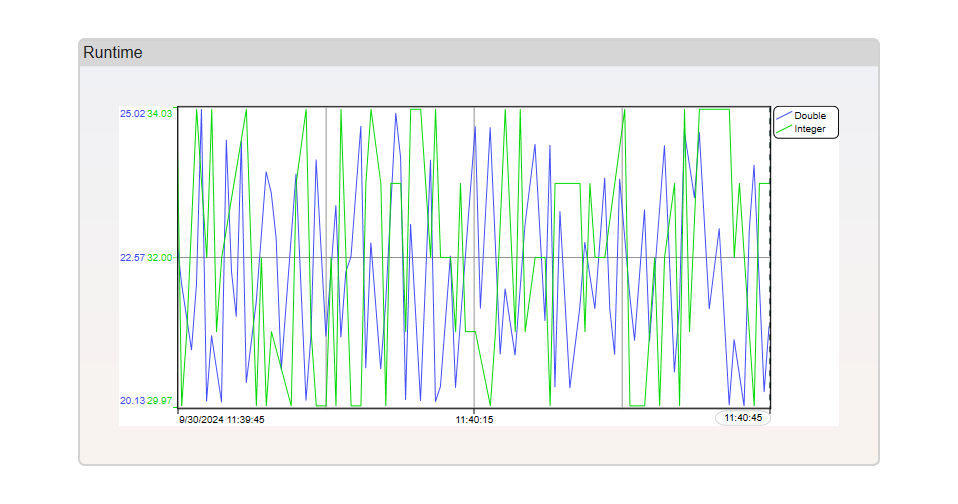The image size is (958, 504).
Task: Click the green 29.97 minimum axis value
Action: (x=160, y=401)
